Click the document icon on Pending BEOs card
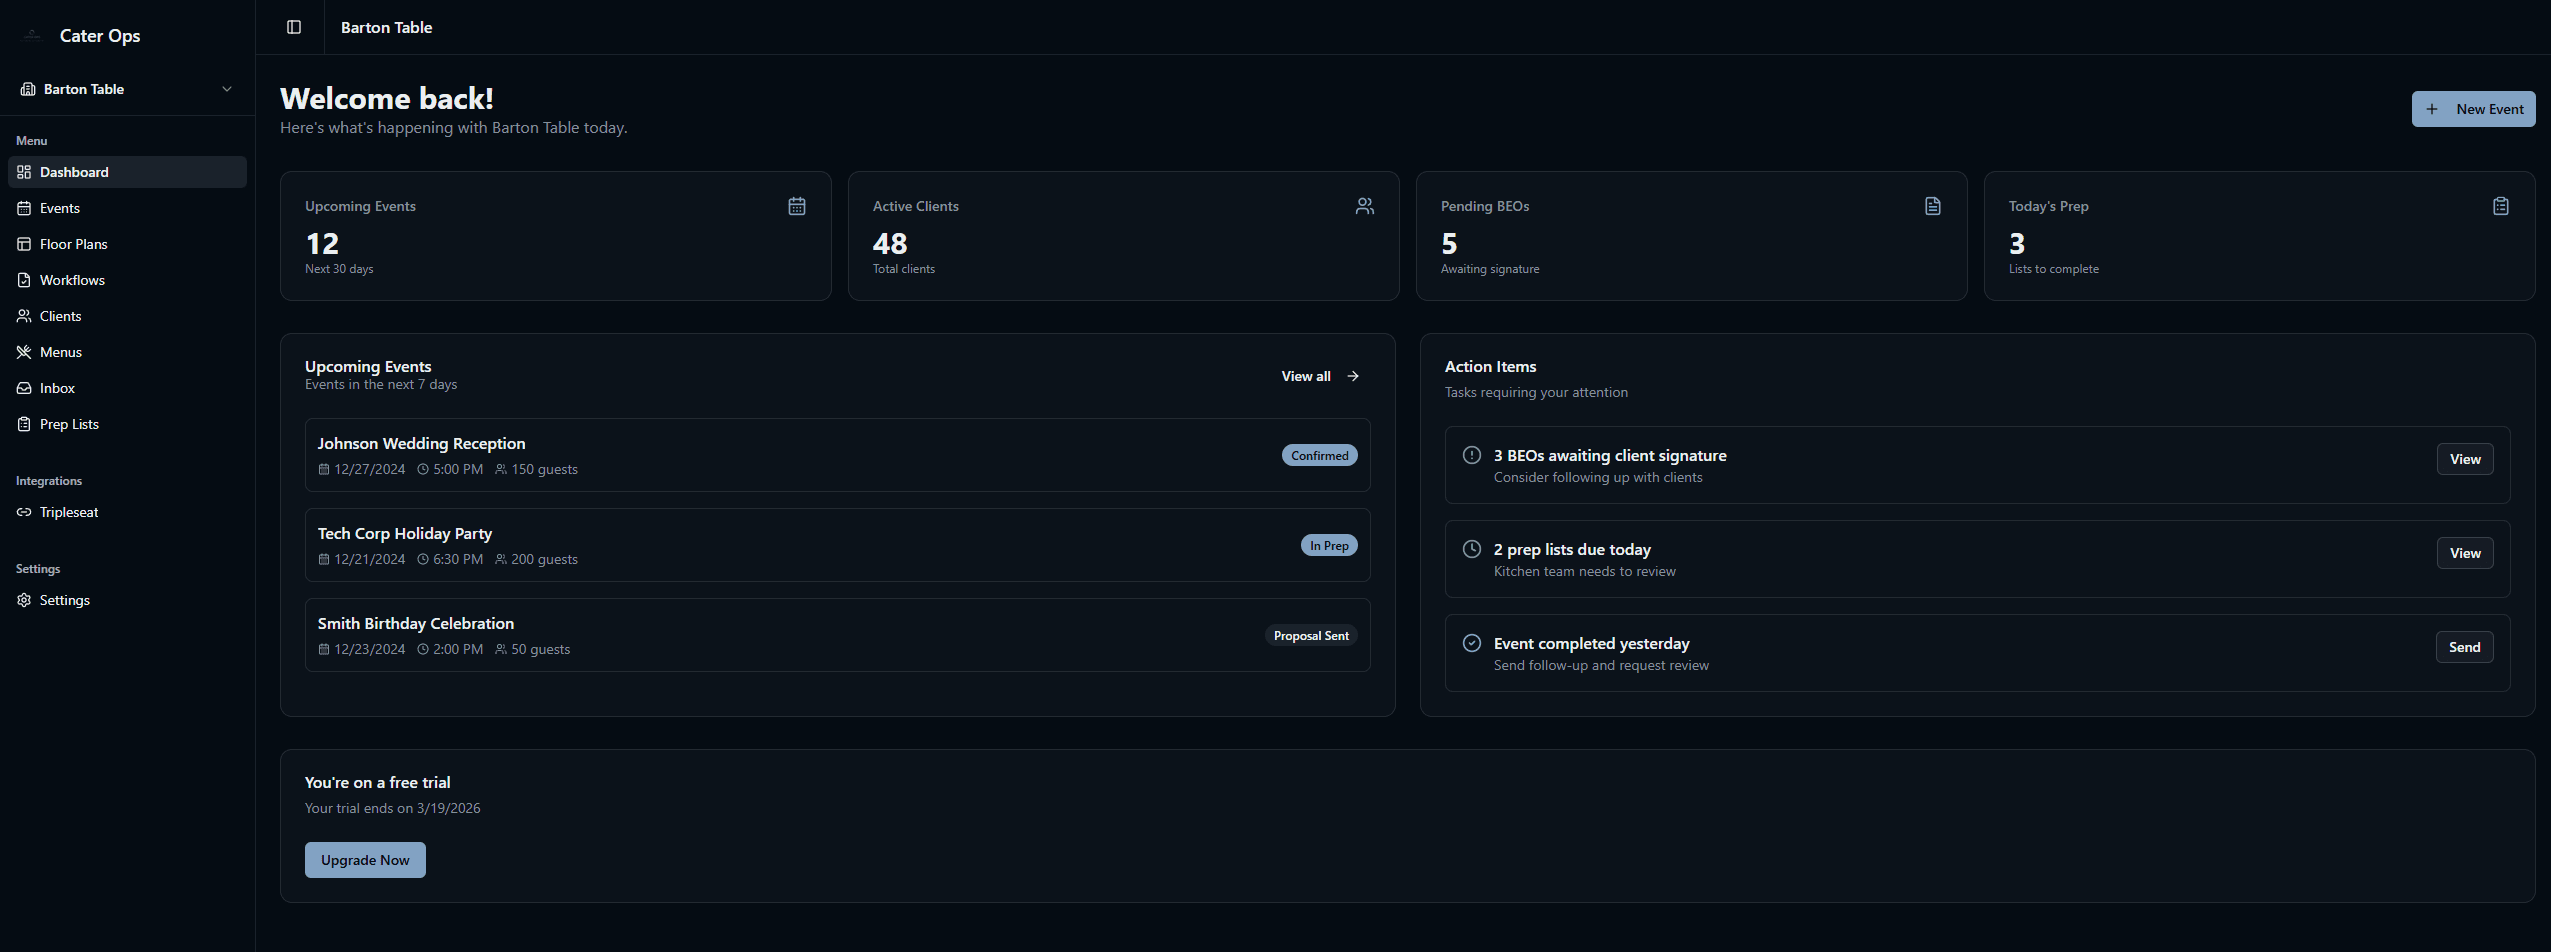Image resolution: width=2551 pixels, height=952 pixels. coord(1931,206)
